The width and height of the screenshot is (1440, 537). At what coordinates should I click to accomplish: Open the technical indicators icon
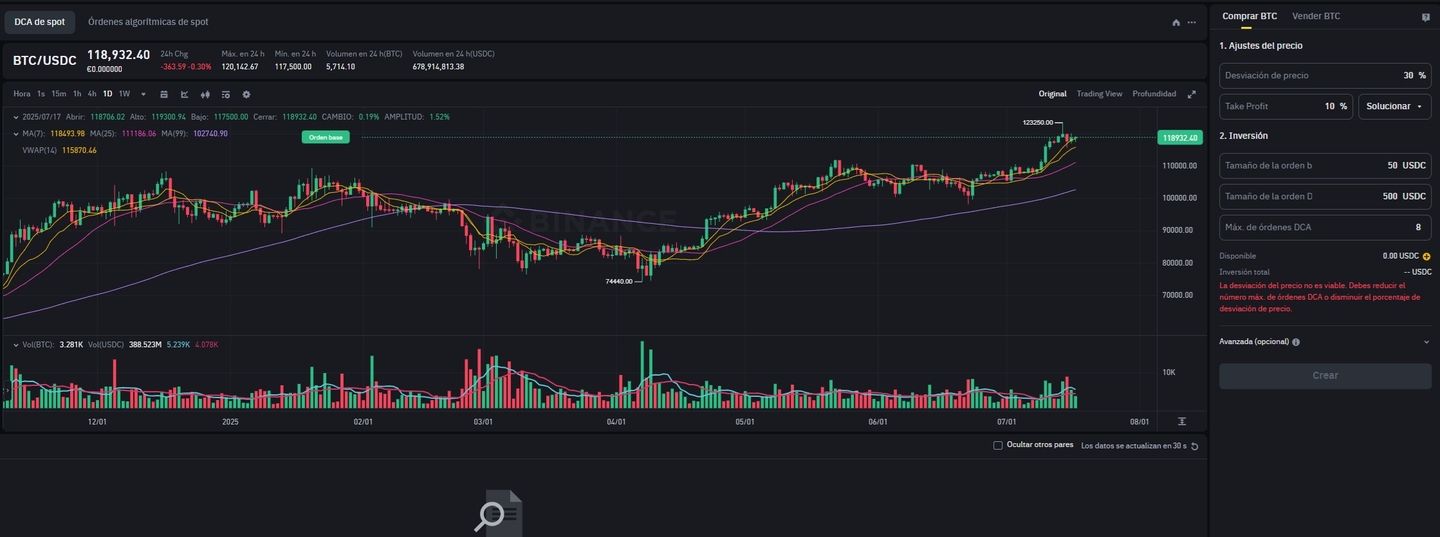pos(226,94)
